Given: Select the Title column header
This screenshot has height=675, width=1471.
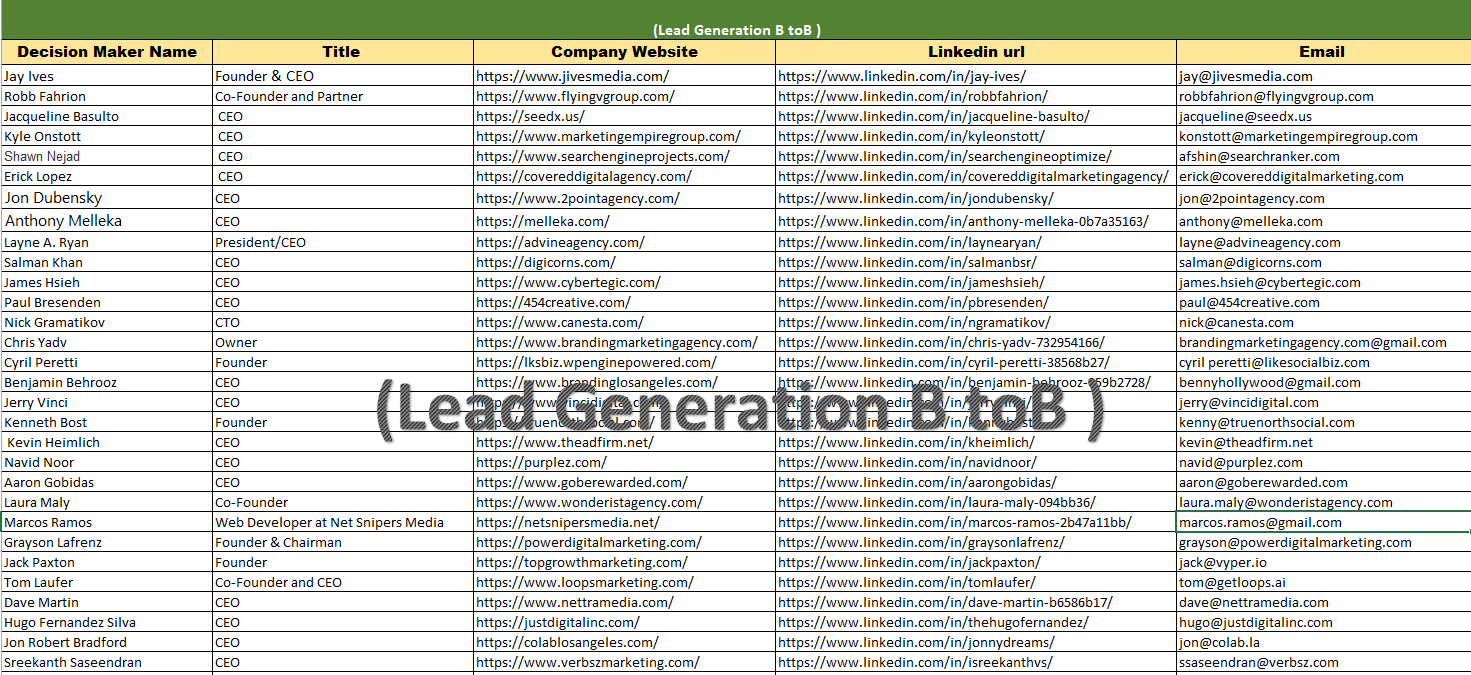Looking at the screenshot, I should coord(343,52).
